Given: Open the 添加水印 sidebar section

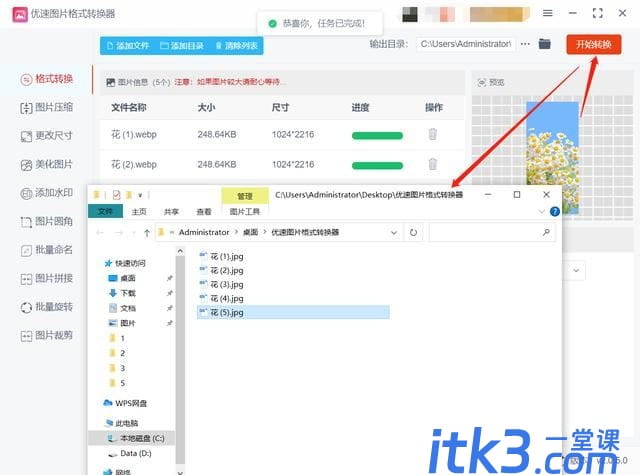Looking at the screenshot, I should 47,193.
